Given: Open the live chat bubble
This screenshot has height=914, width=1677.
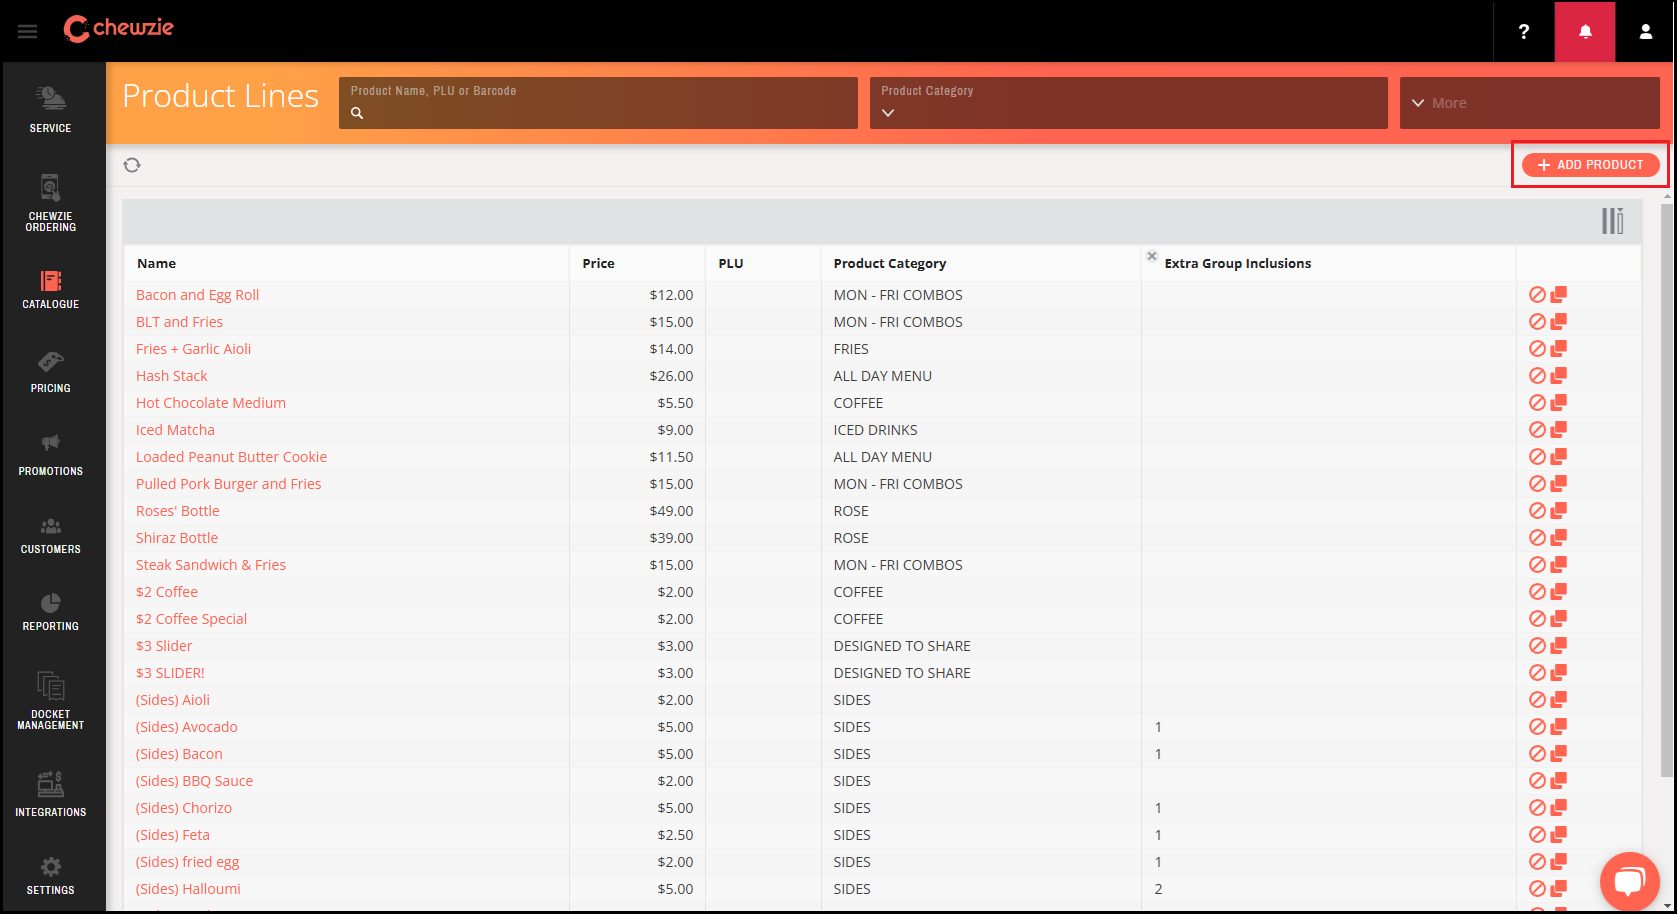Looking at the screenshot, I should 1629,881.
